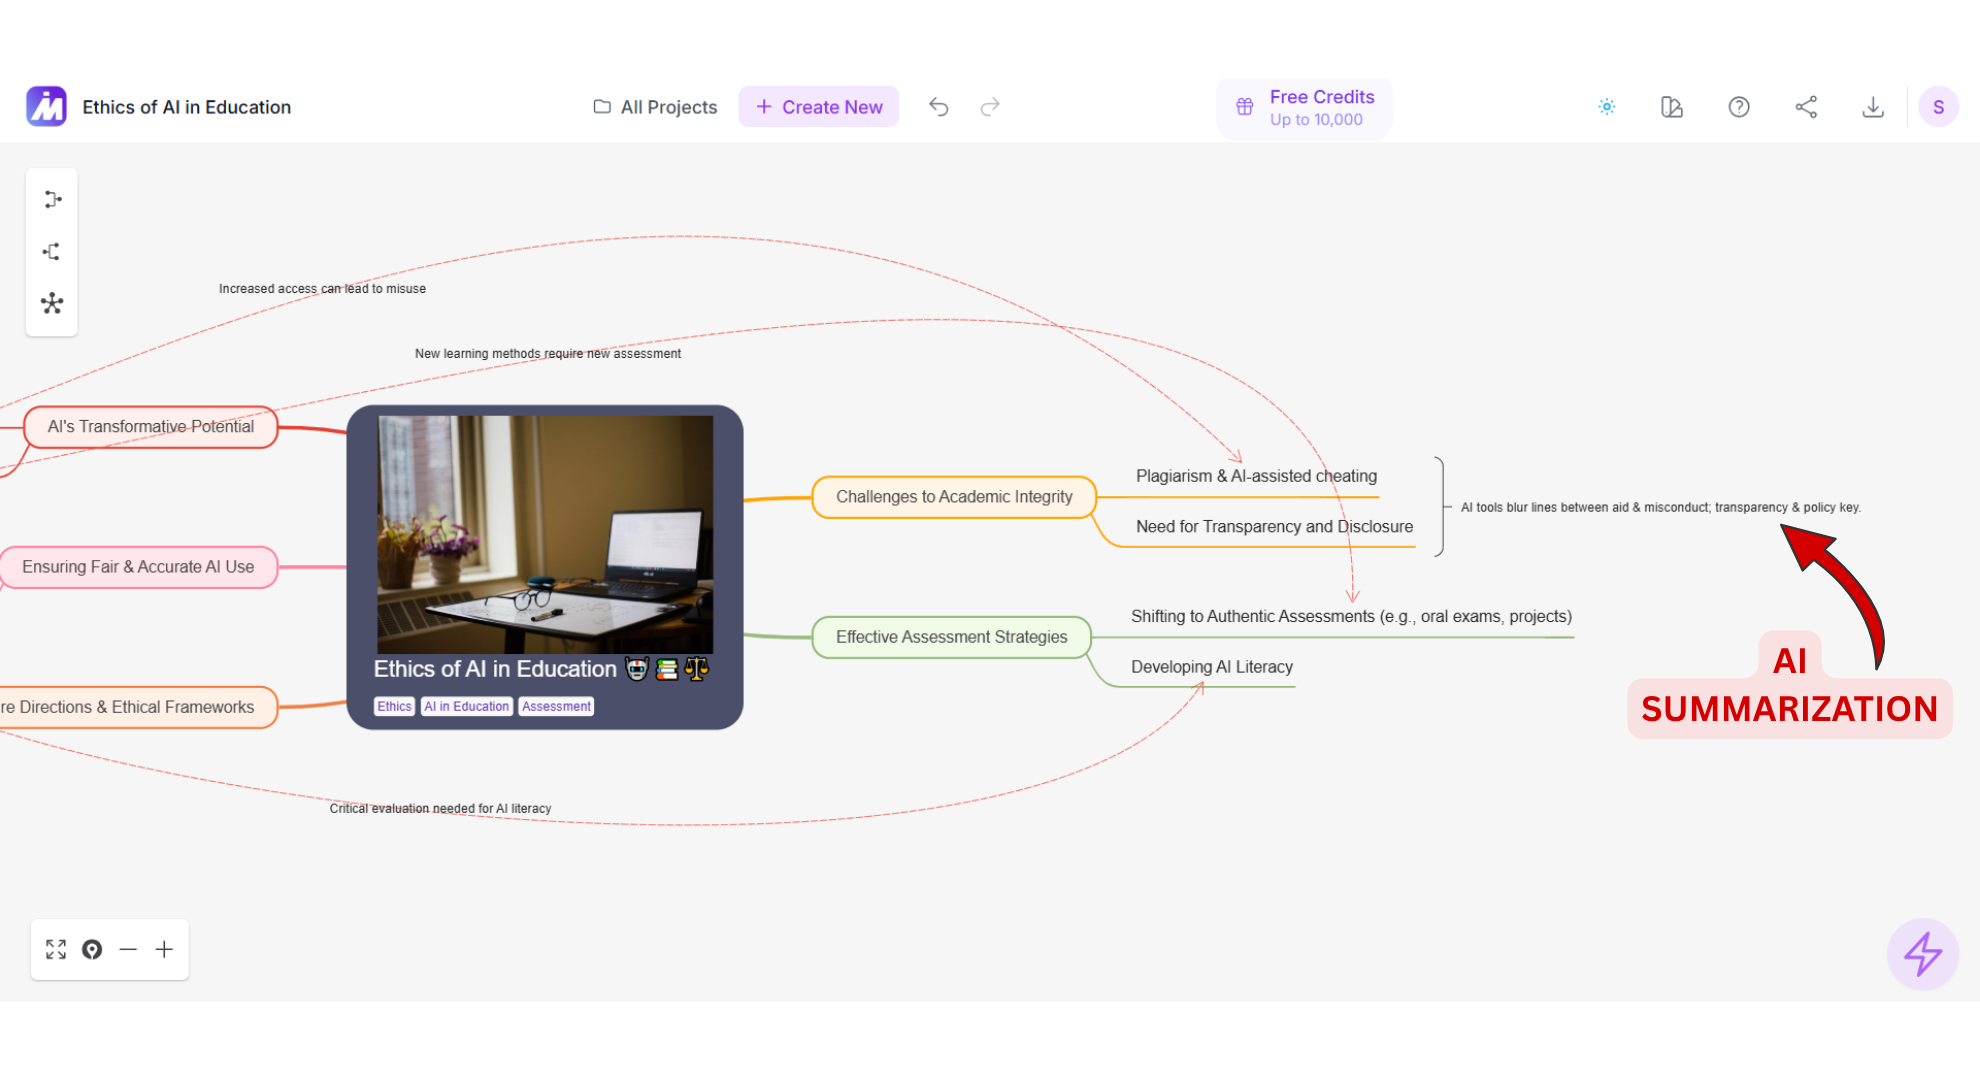Choose the radial mind map layout icon
Screen dimensions: 1980x1080
(x=52, y=304)
